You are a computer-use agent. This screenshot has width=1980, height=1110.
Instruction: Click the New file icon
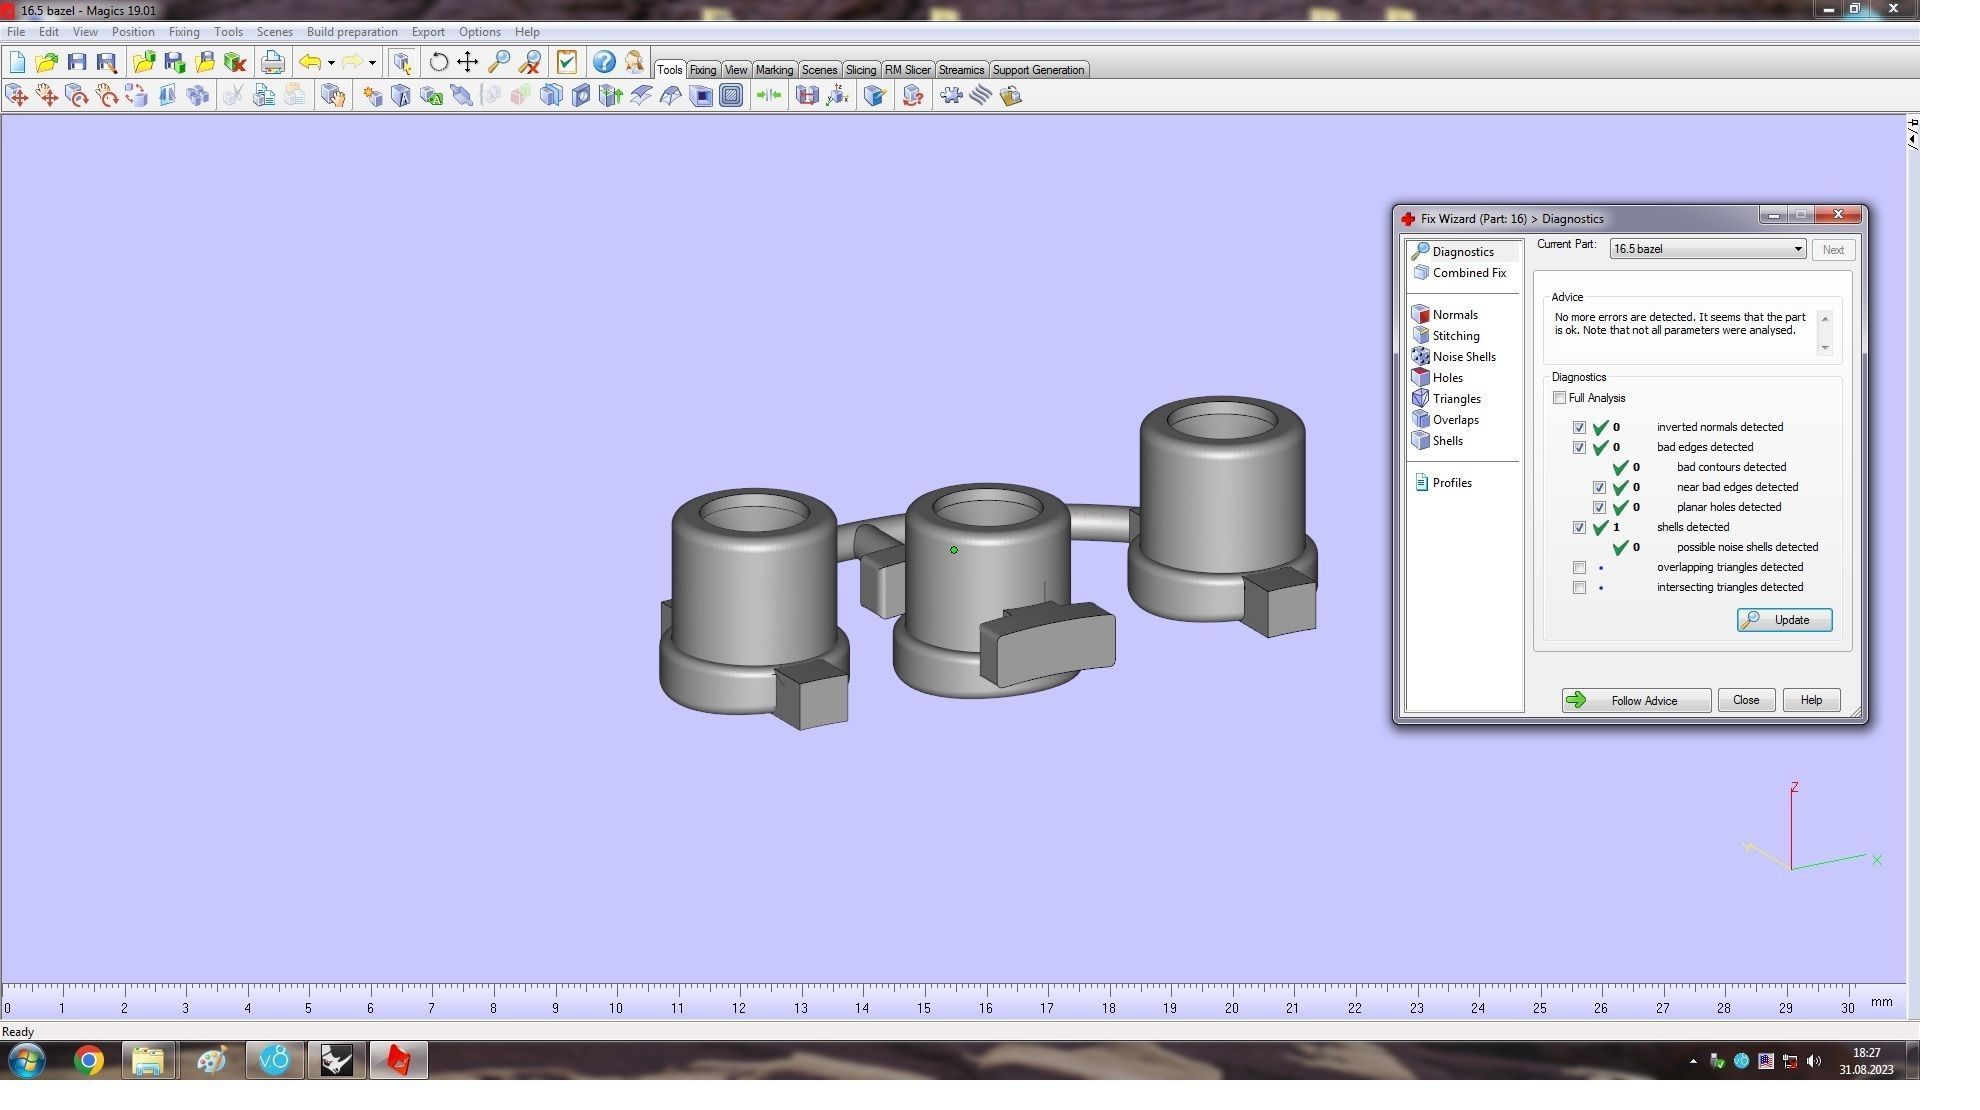click(17, 62)
